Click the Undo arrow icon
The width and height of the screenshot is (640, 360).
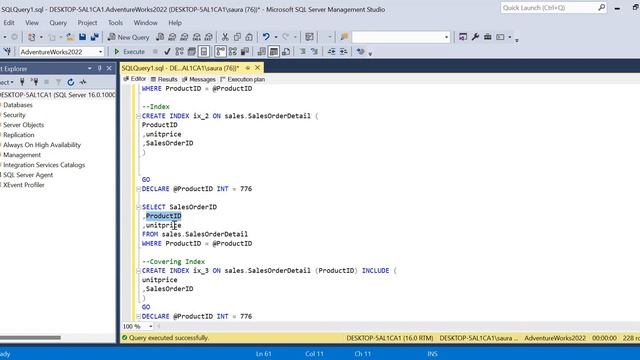tap(266, 37)
